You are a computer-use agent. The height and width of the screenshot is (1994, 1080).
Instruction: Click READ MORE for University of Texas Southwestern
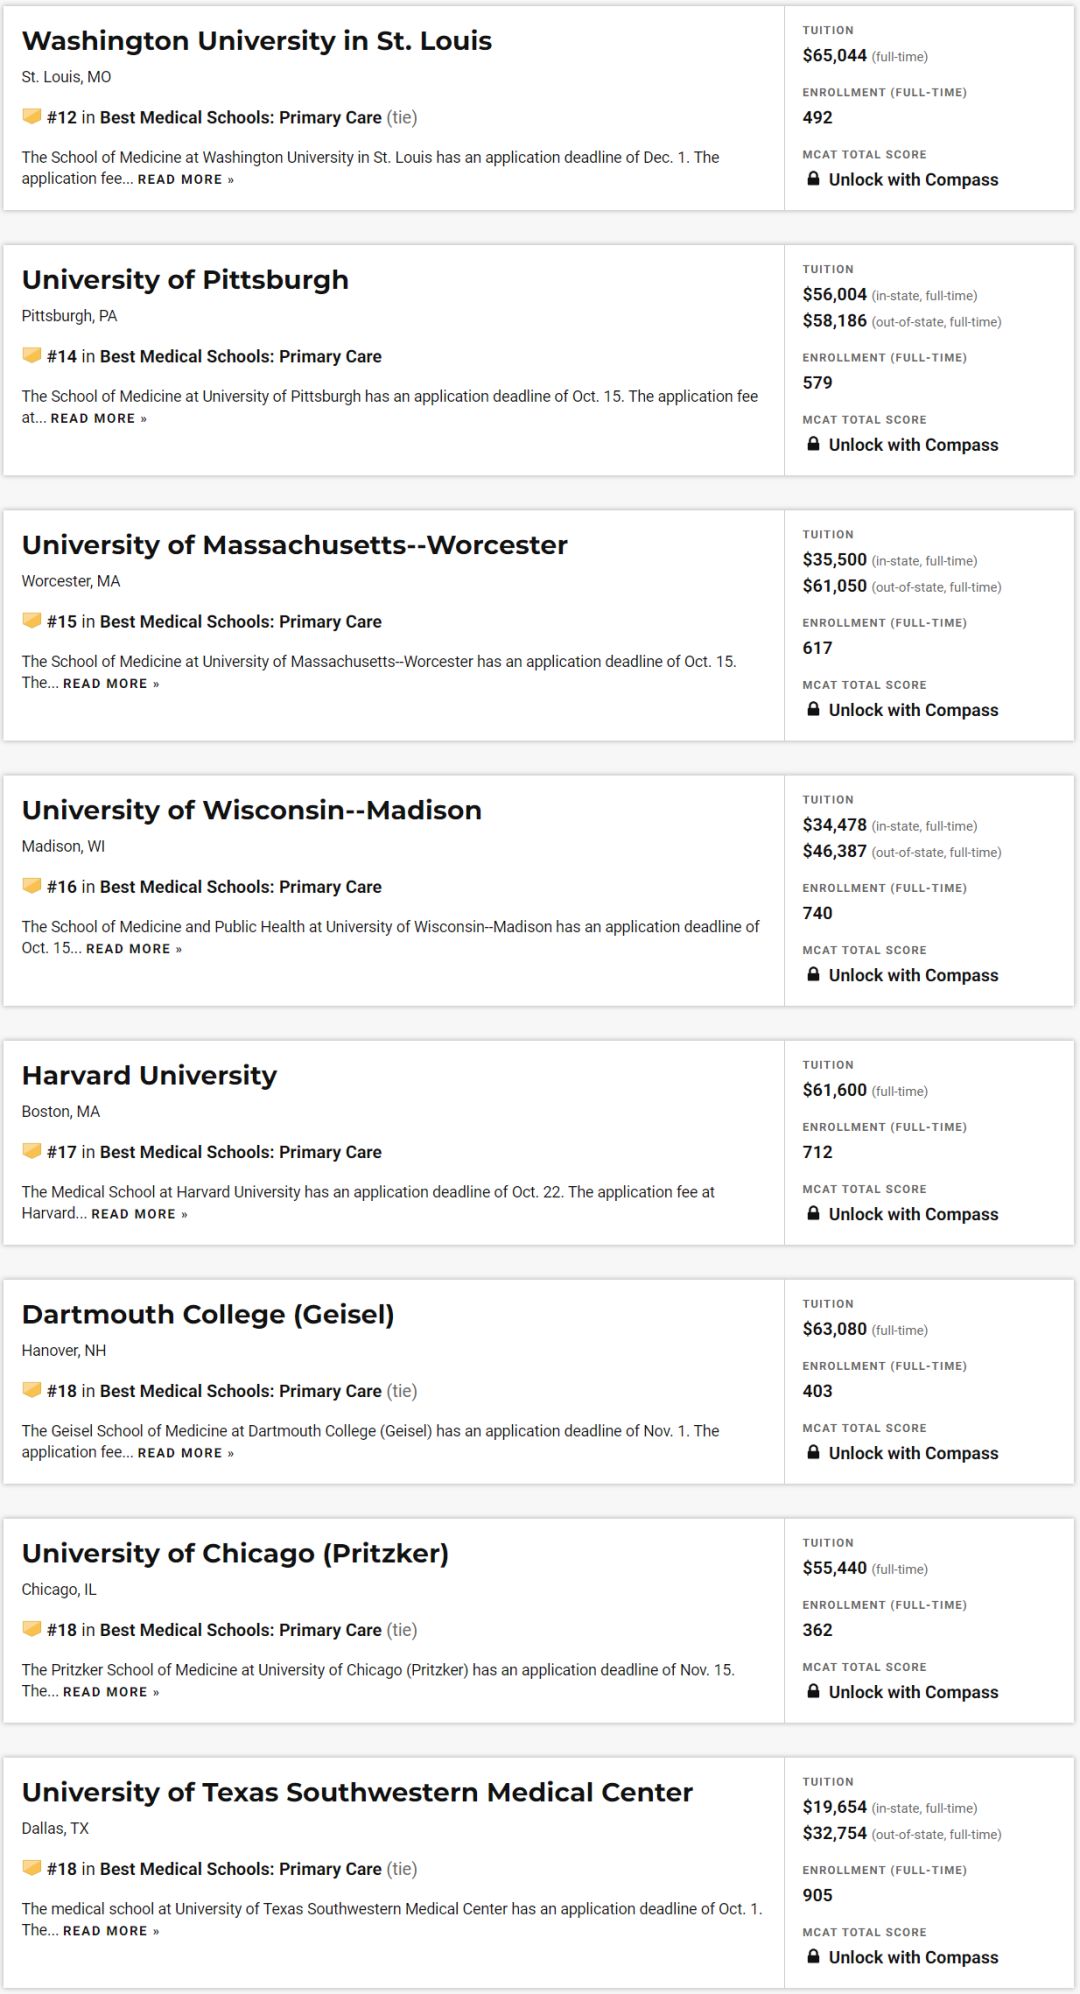click(x=111, y=1930)
